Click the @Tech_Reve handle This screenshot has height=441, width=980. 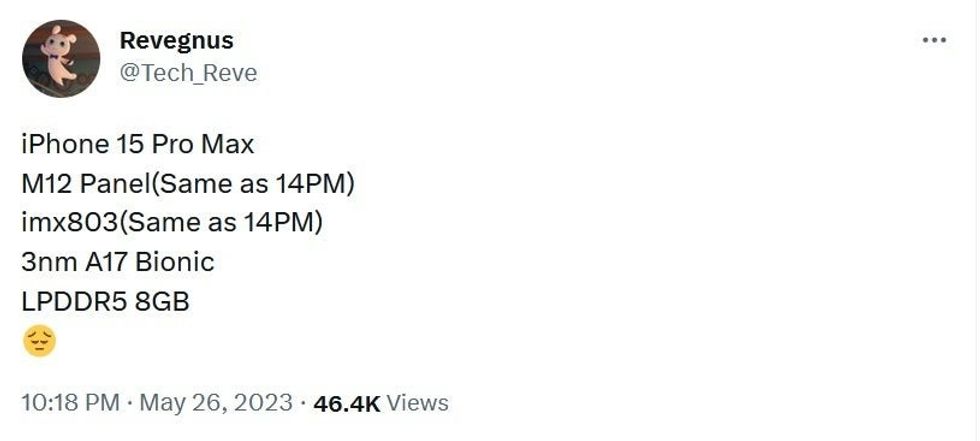pos(188,73)
